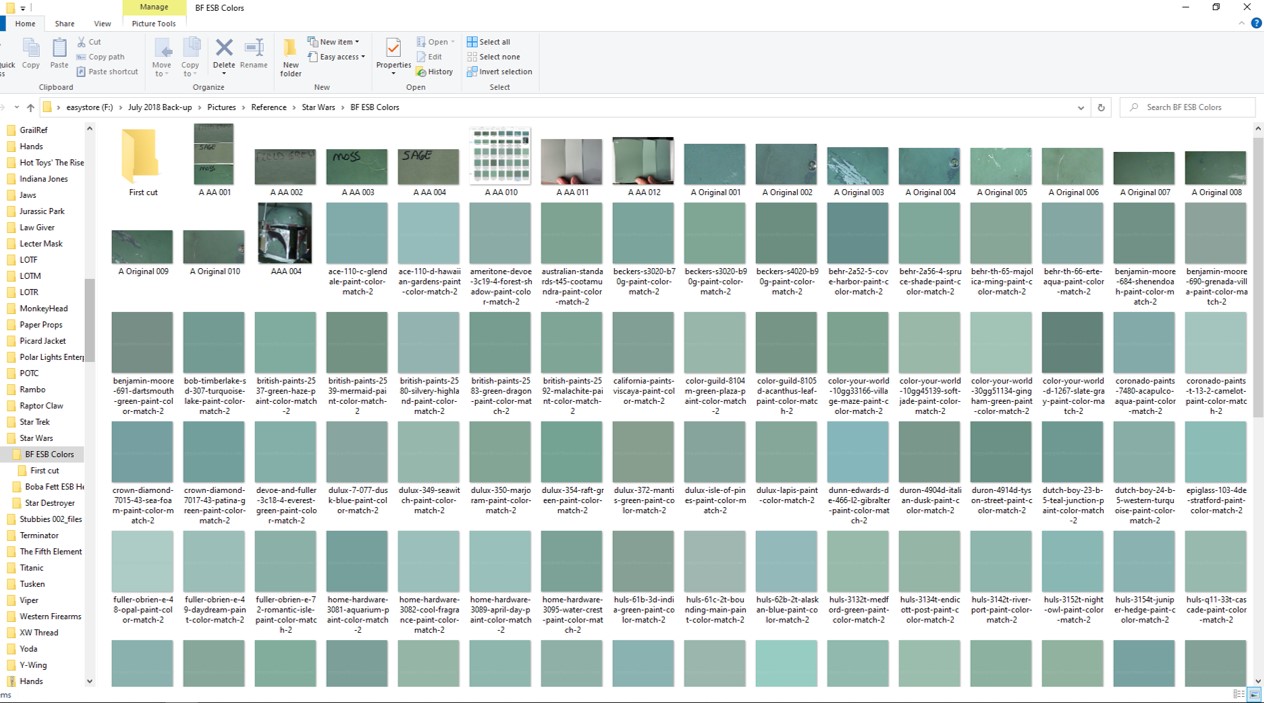Open the recent locations dropdown beside up arrow
This screenshot has width=1264, height=703.
tap(15, 107)
